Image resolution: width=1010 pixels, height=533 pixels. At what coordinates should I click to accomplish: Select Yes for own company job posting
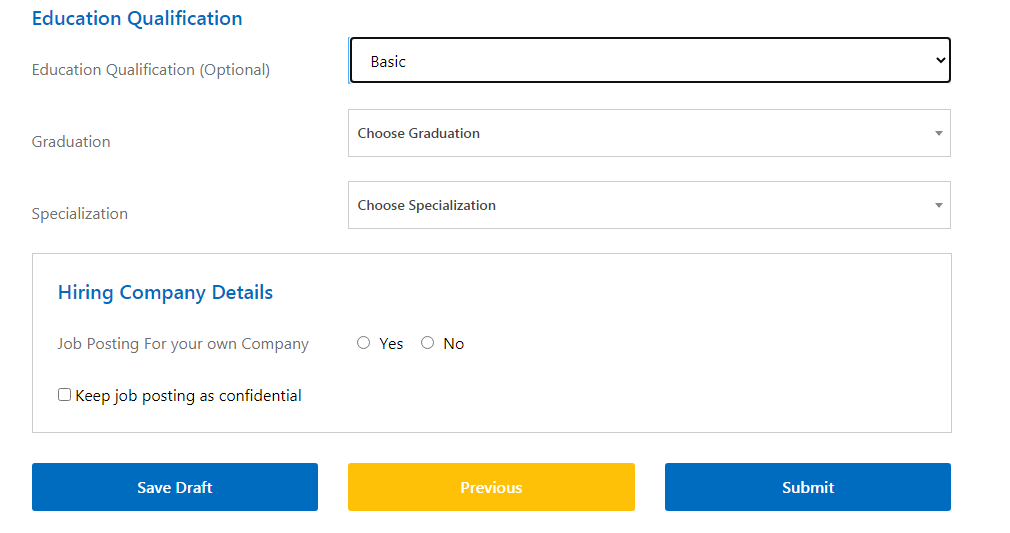363,343
